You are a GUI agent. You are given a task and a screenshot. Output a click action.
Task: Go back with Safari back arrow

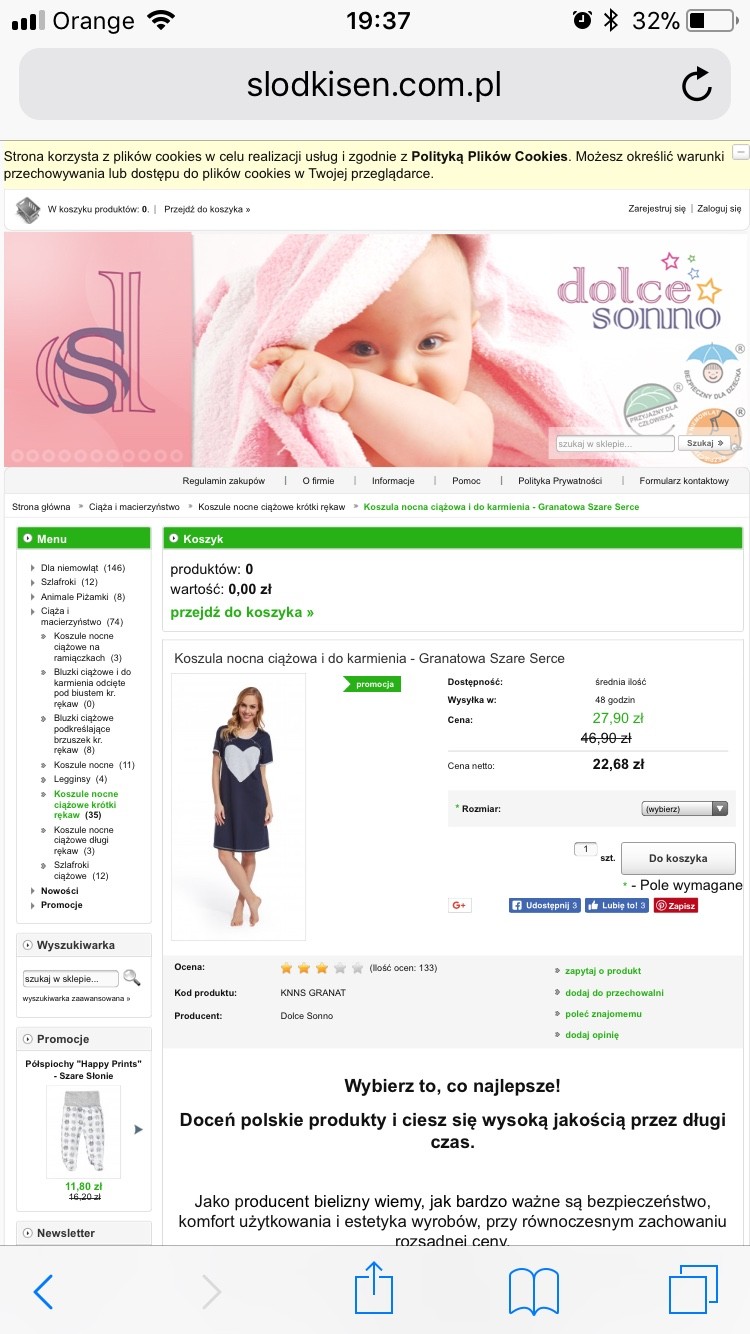(43, 1291)
